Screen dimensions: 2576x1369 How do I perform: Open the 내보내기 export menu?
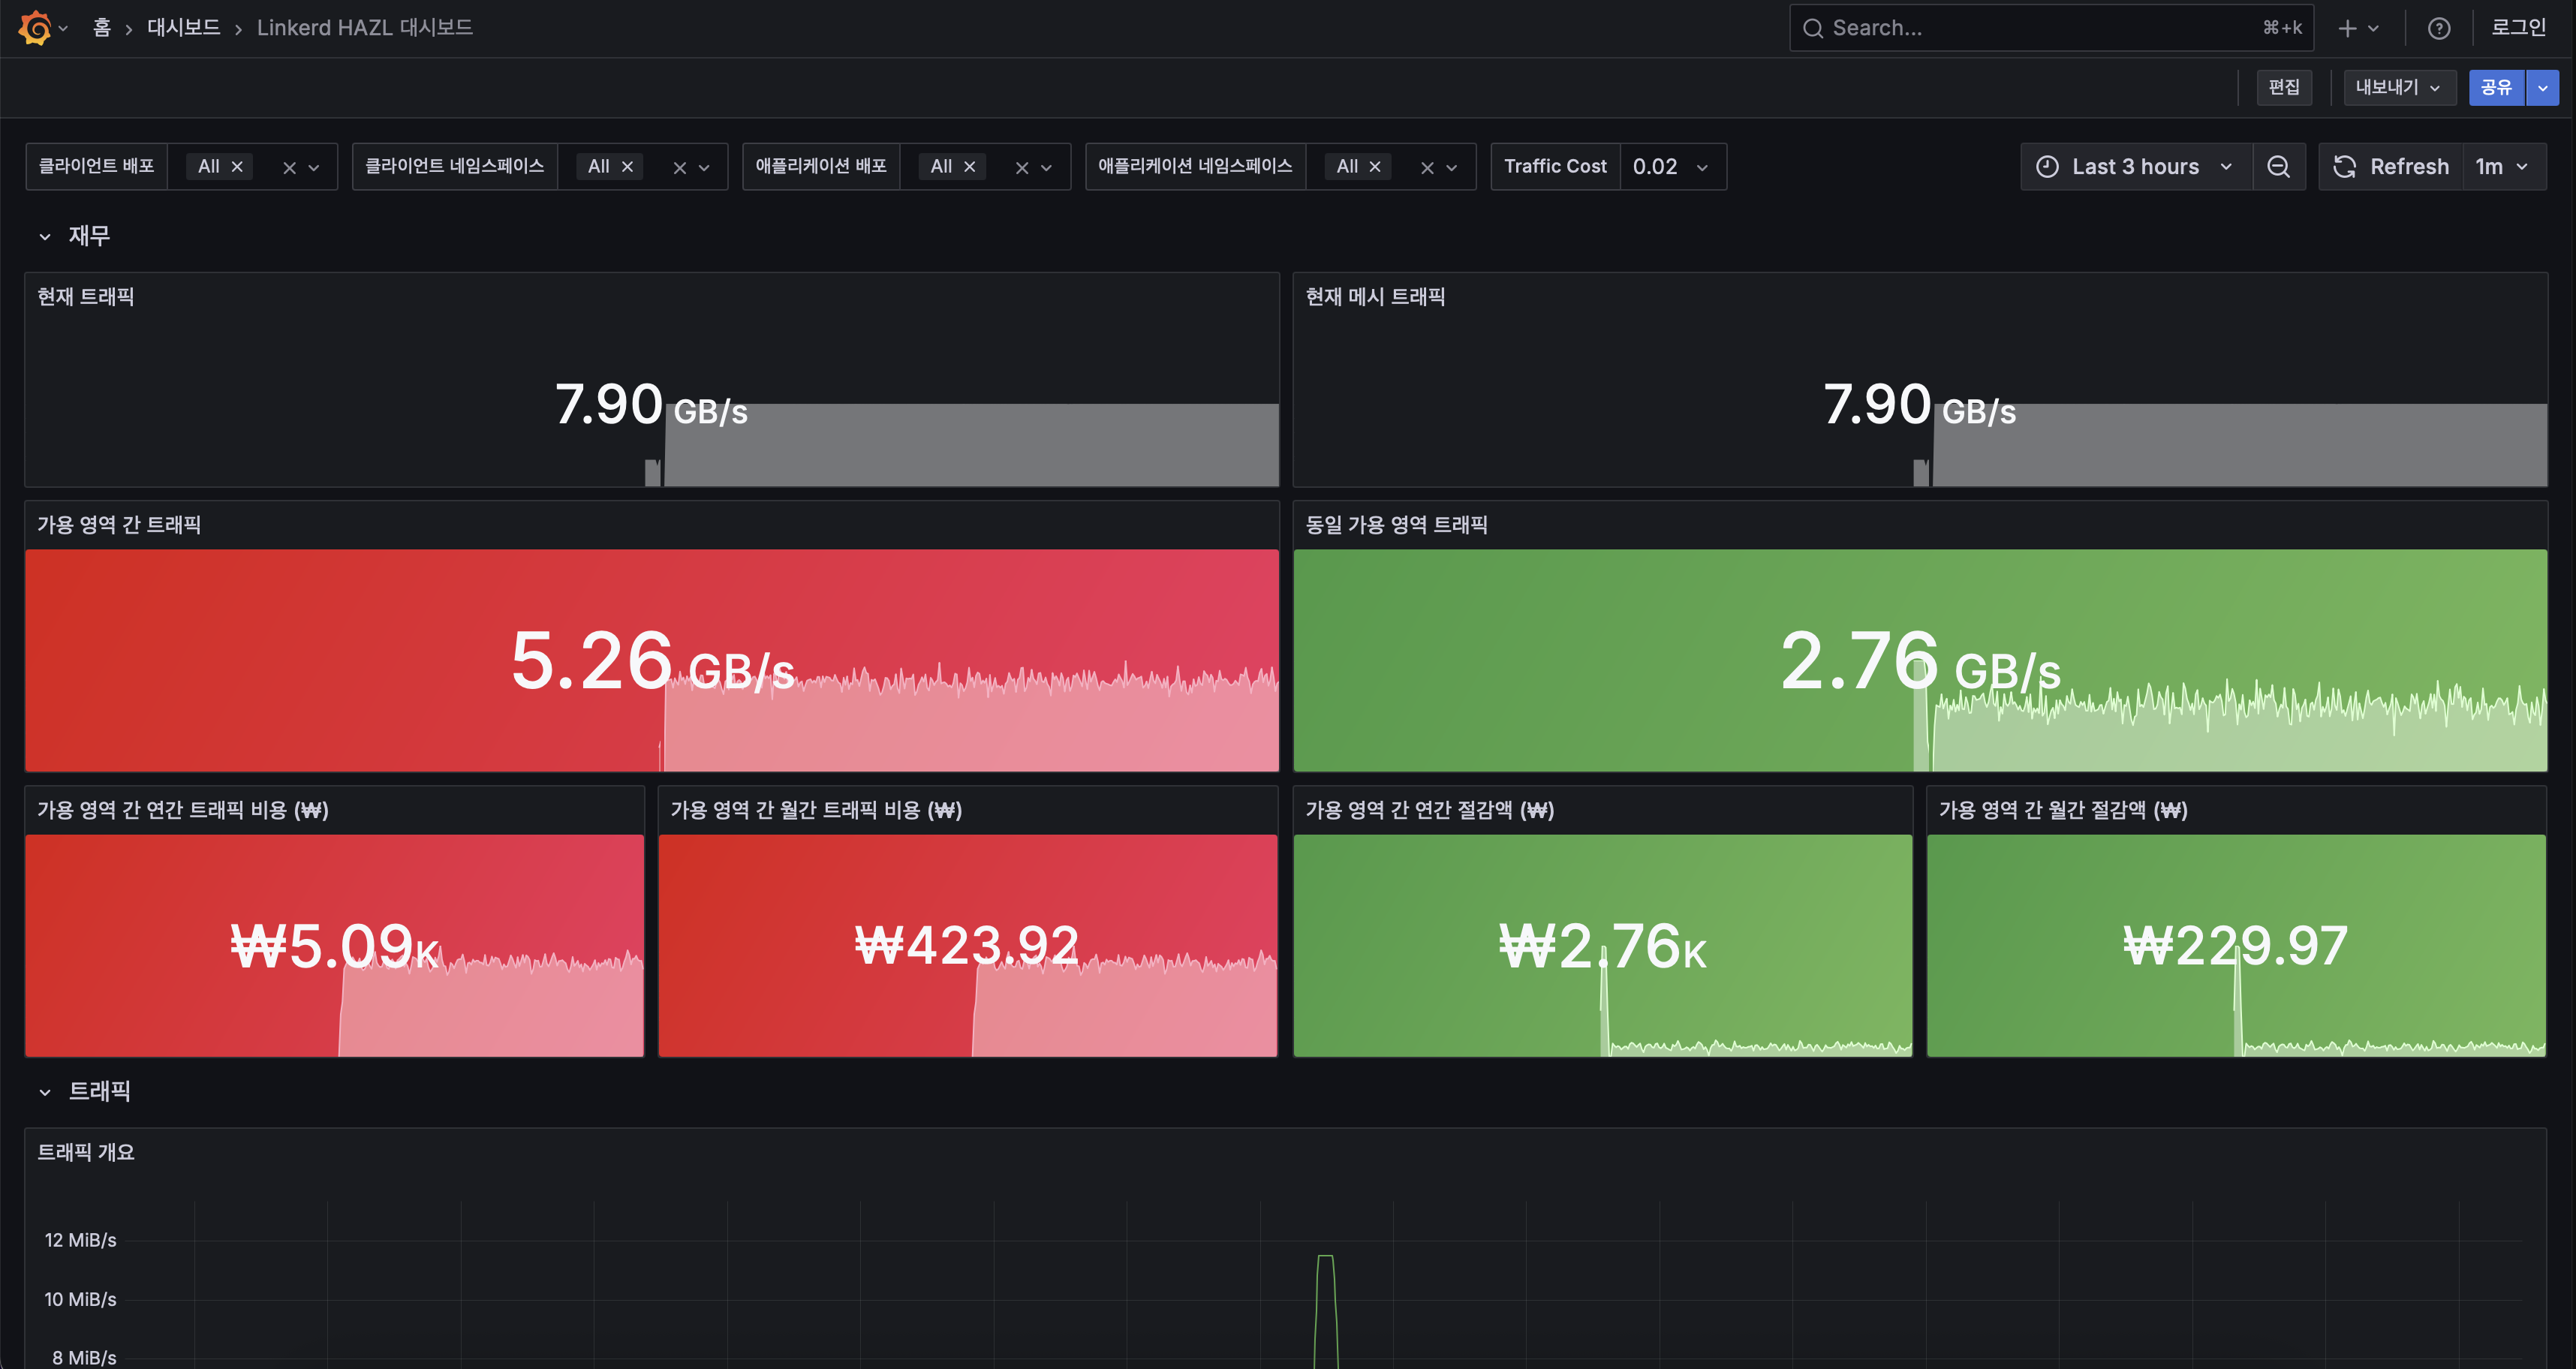[x=2397, y=87]
